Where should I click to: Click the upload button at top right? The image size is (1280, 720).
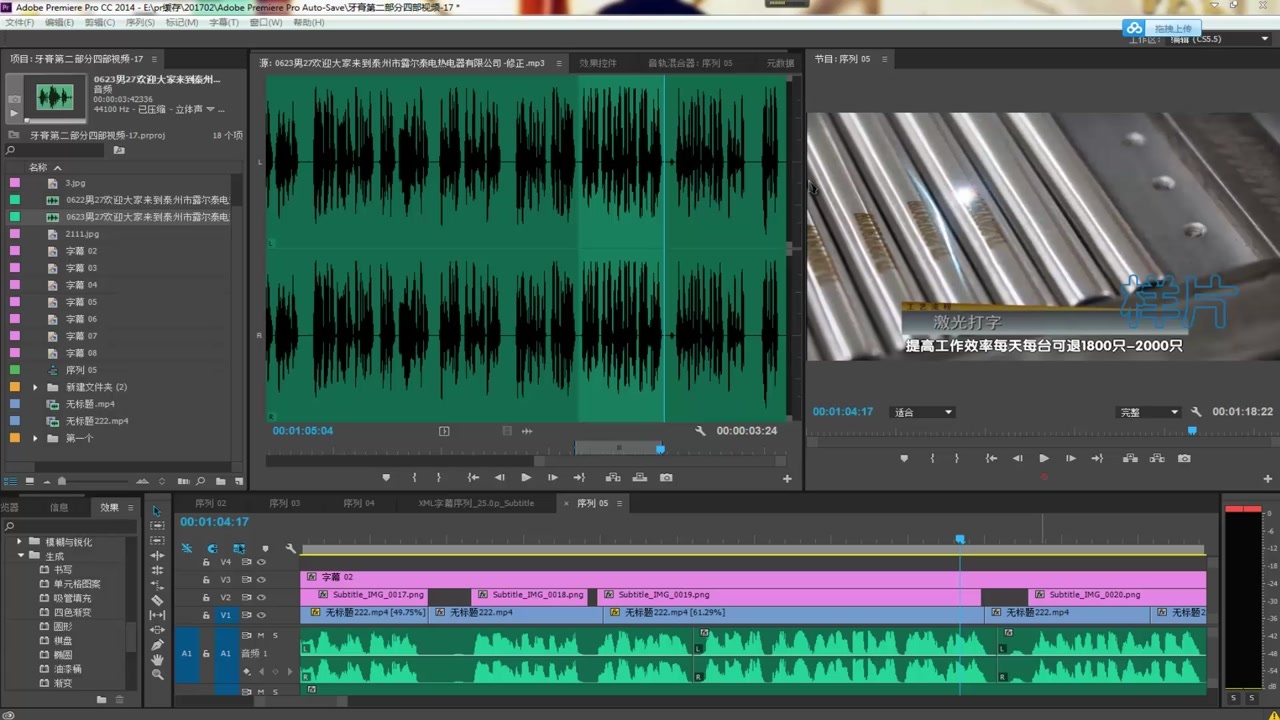1163,28
